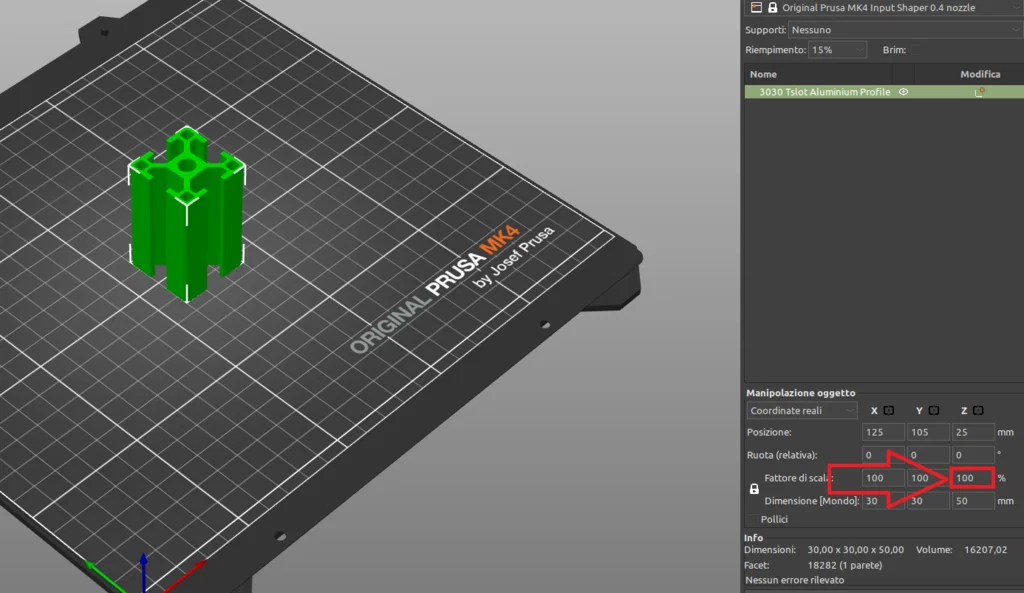
Task: Expand the Coordinate reali dropdown
Action: click(802, 410)
